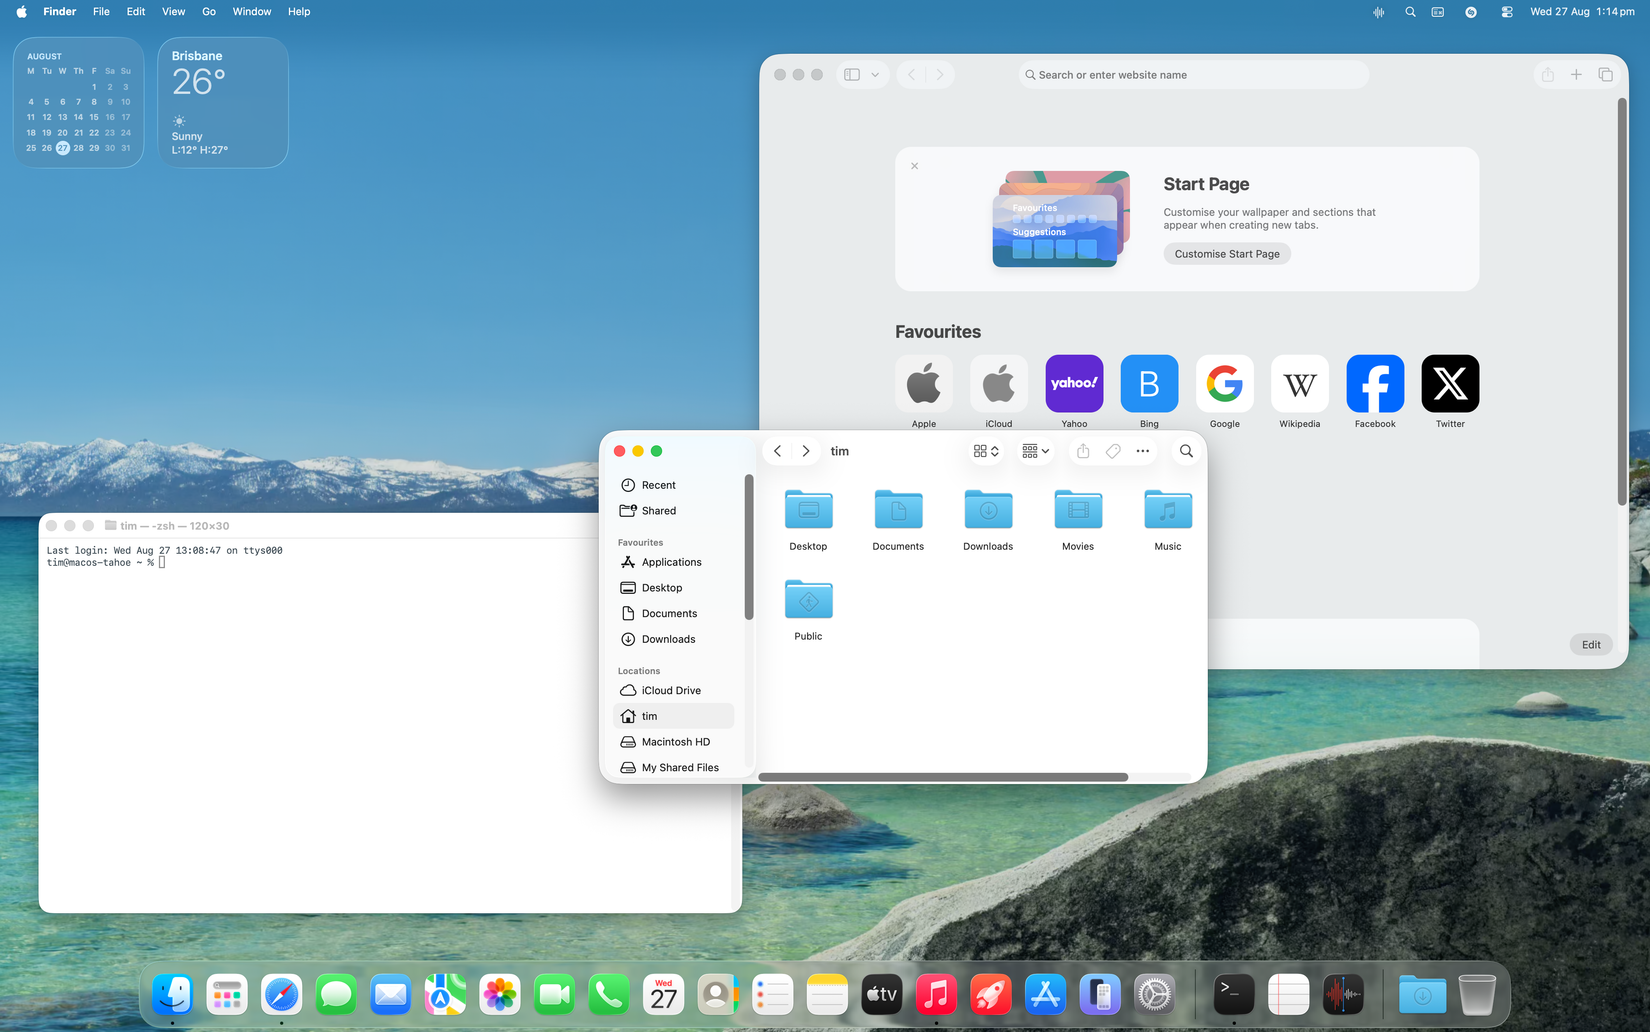1650x1032 pixels.
Task: Toggle icon view in the Finder window
Action: coord(980,451)
